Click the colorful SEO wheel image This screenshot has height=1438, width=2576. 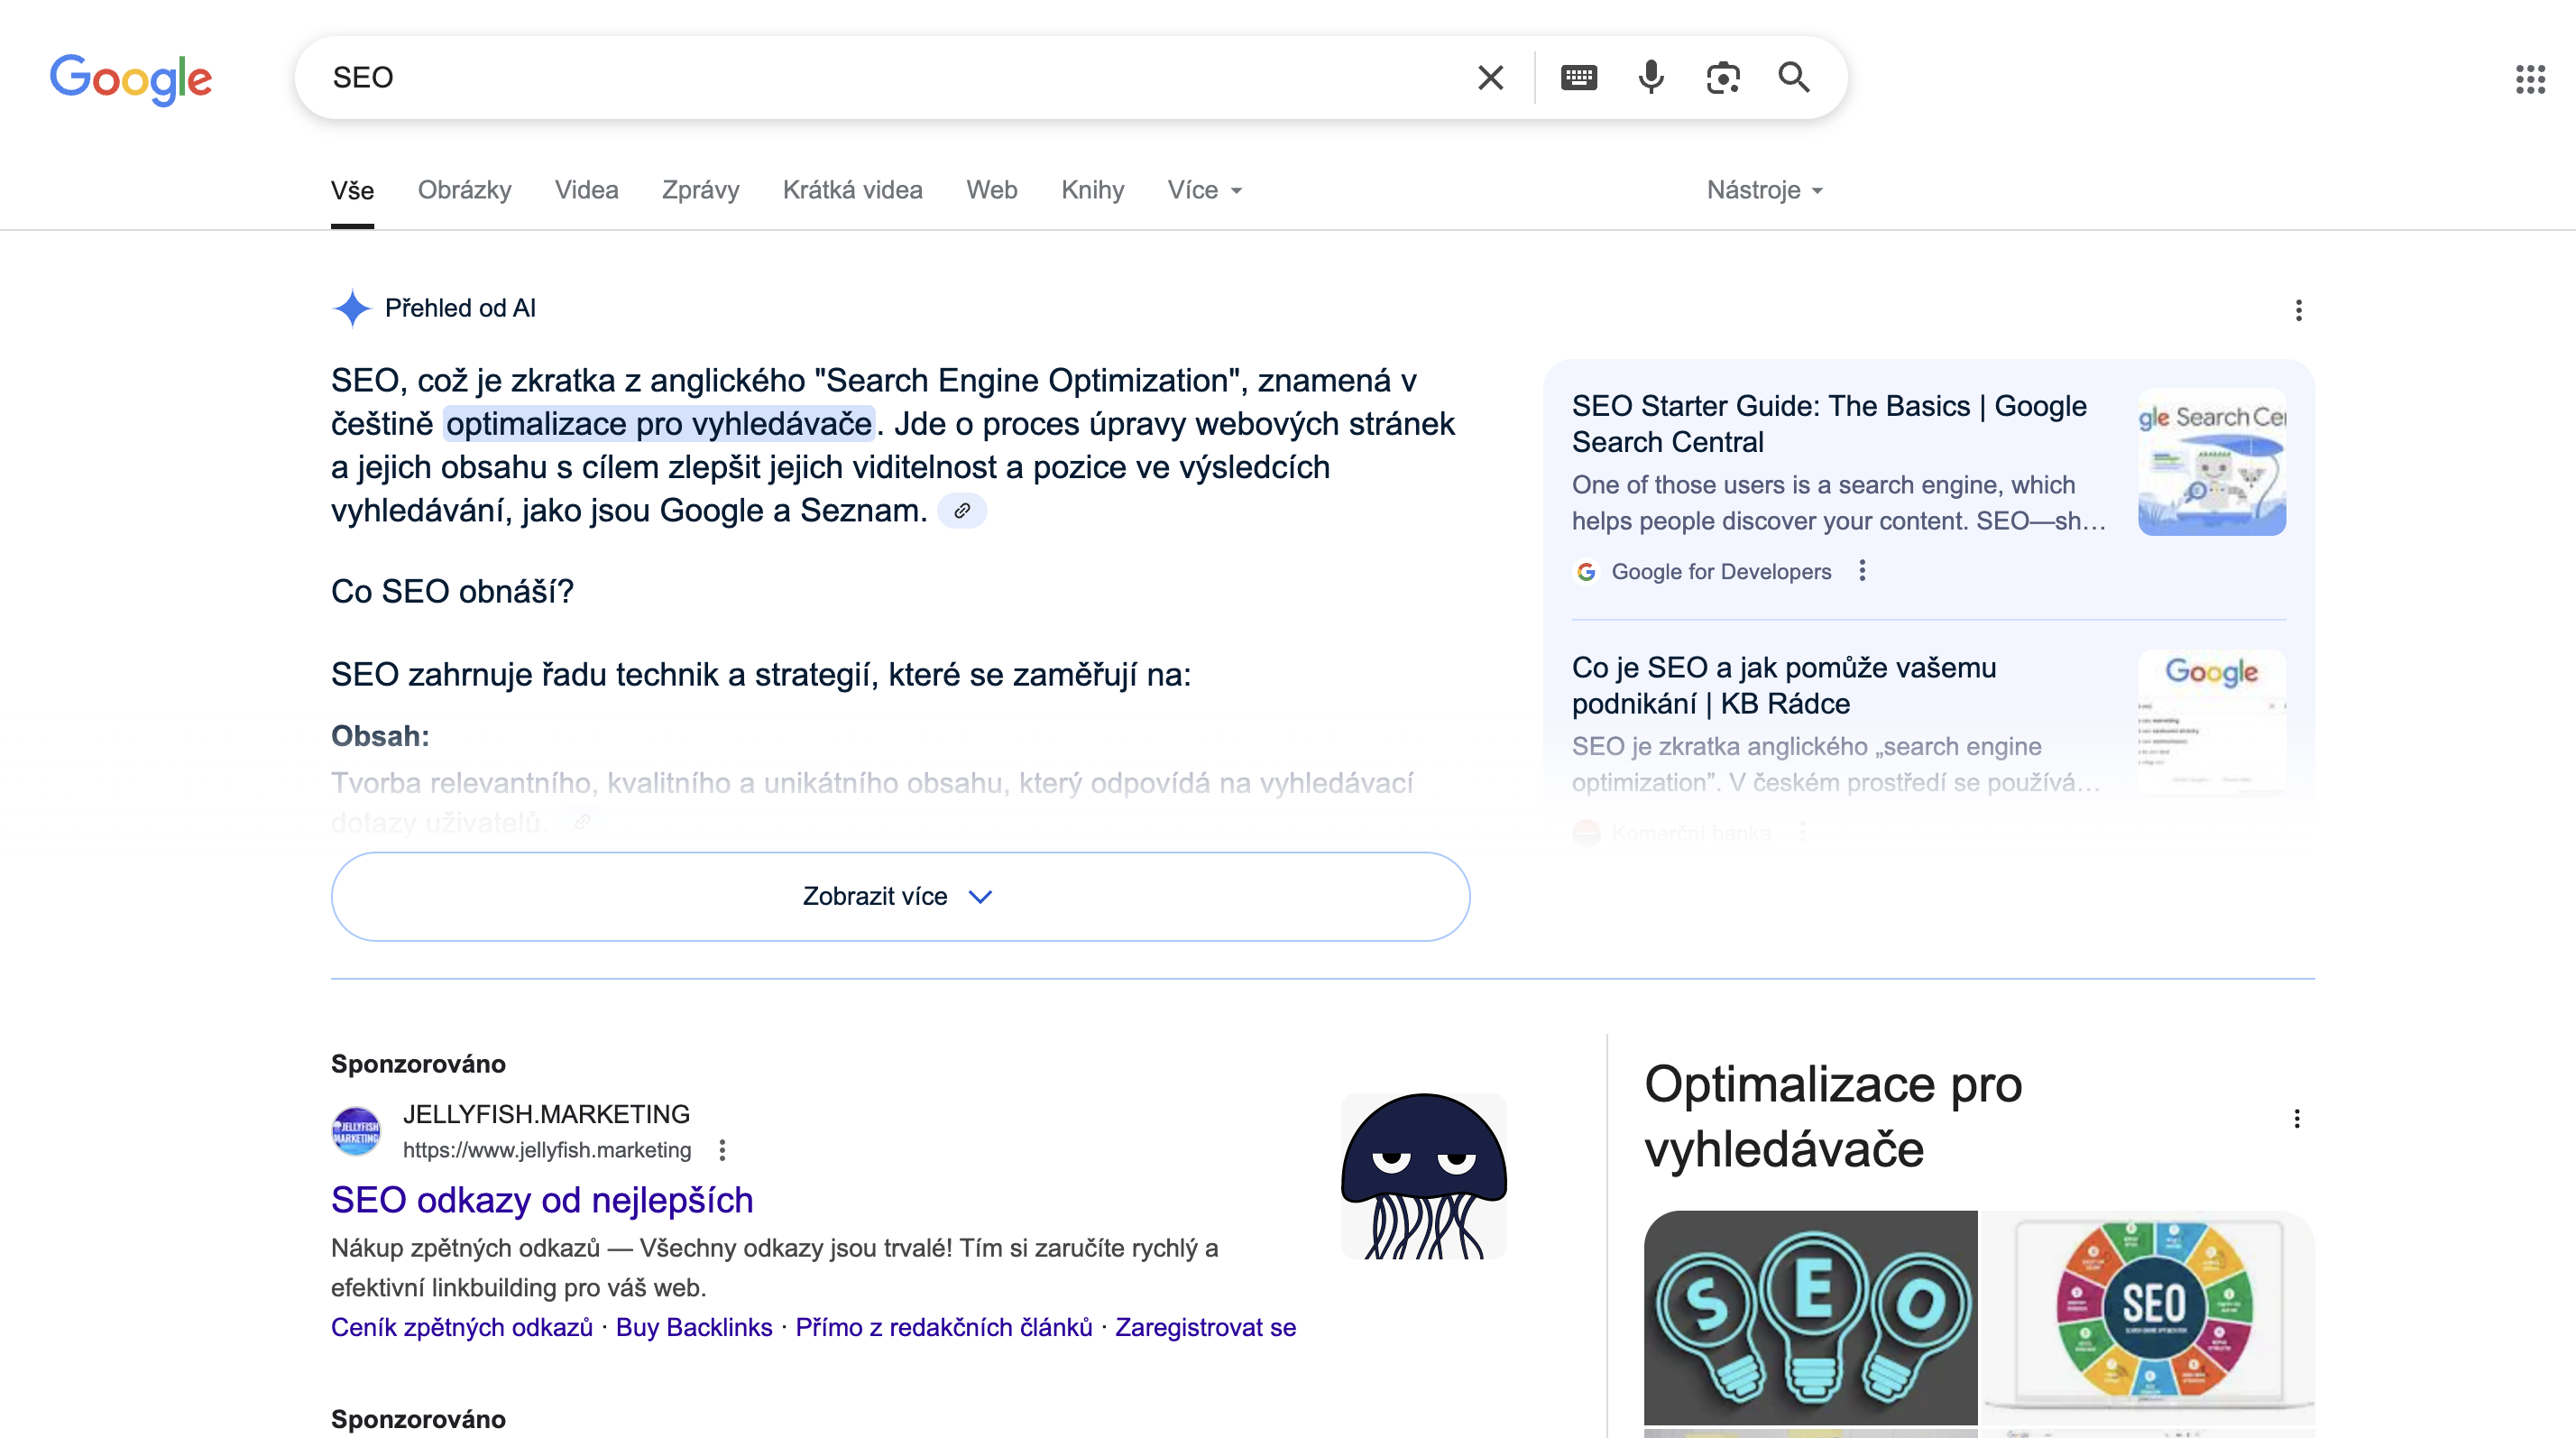(2149, 1317)
